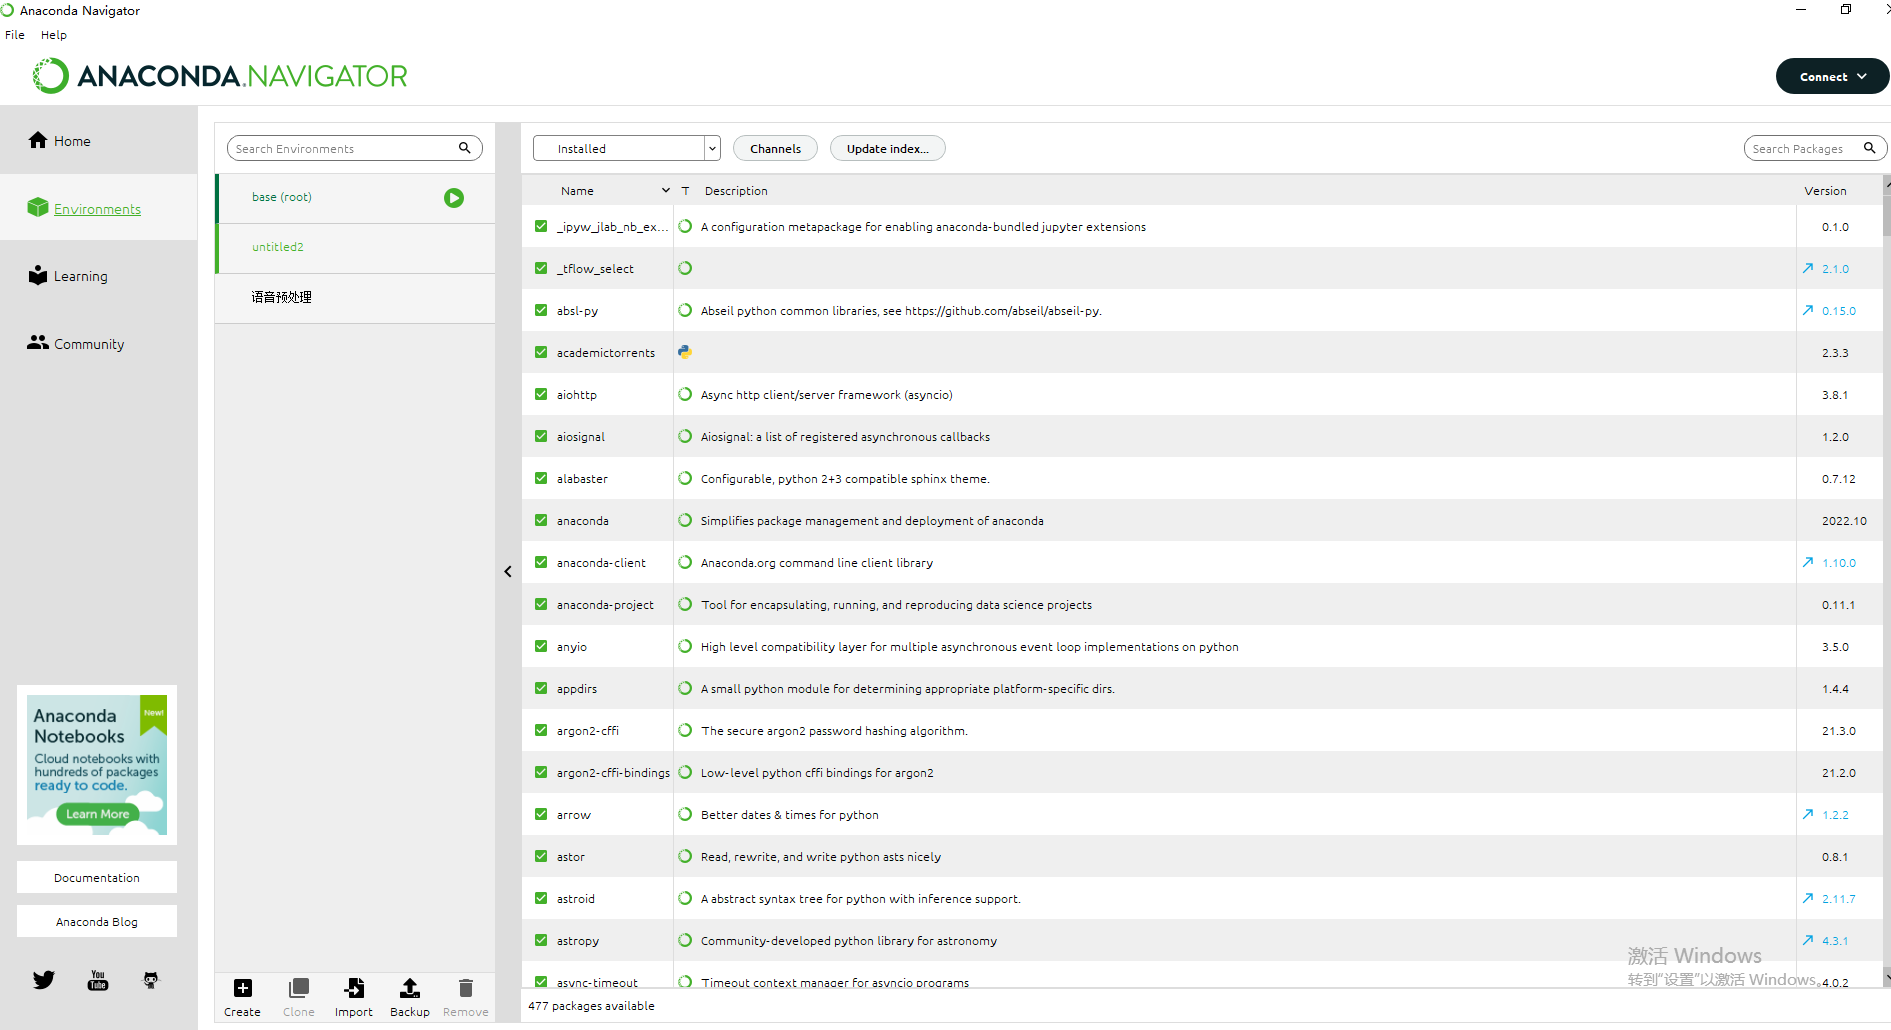Screen dimensions: 1891x1030
Task: Go to the Home tab
Action: click(99, 141)
